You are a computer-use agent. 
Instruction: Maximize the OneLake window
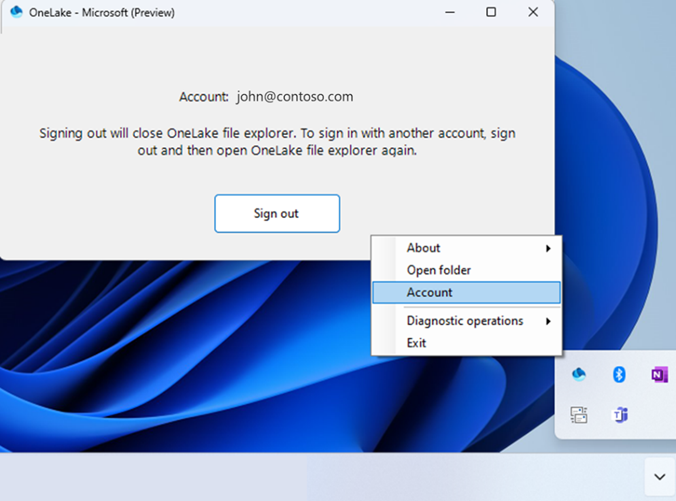[491, 12]
